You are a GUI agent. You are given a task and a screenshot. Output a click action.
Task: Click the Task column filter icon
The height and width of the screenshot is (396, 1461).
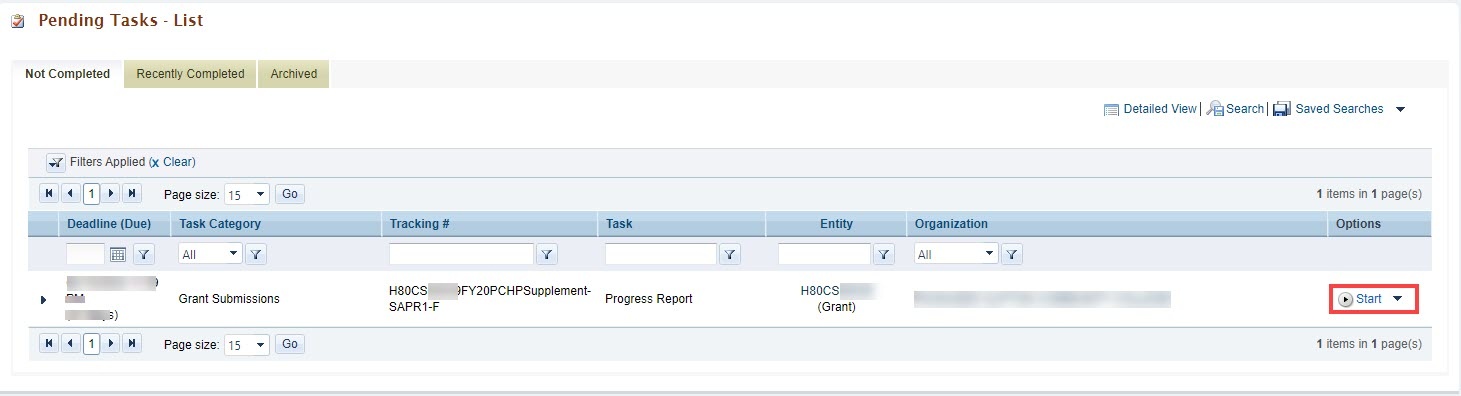[731, 255]
